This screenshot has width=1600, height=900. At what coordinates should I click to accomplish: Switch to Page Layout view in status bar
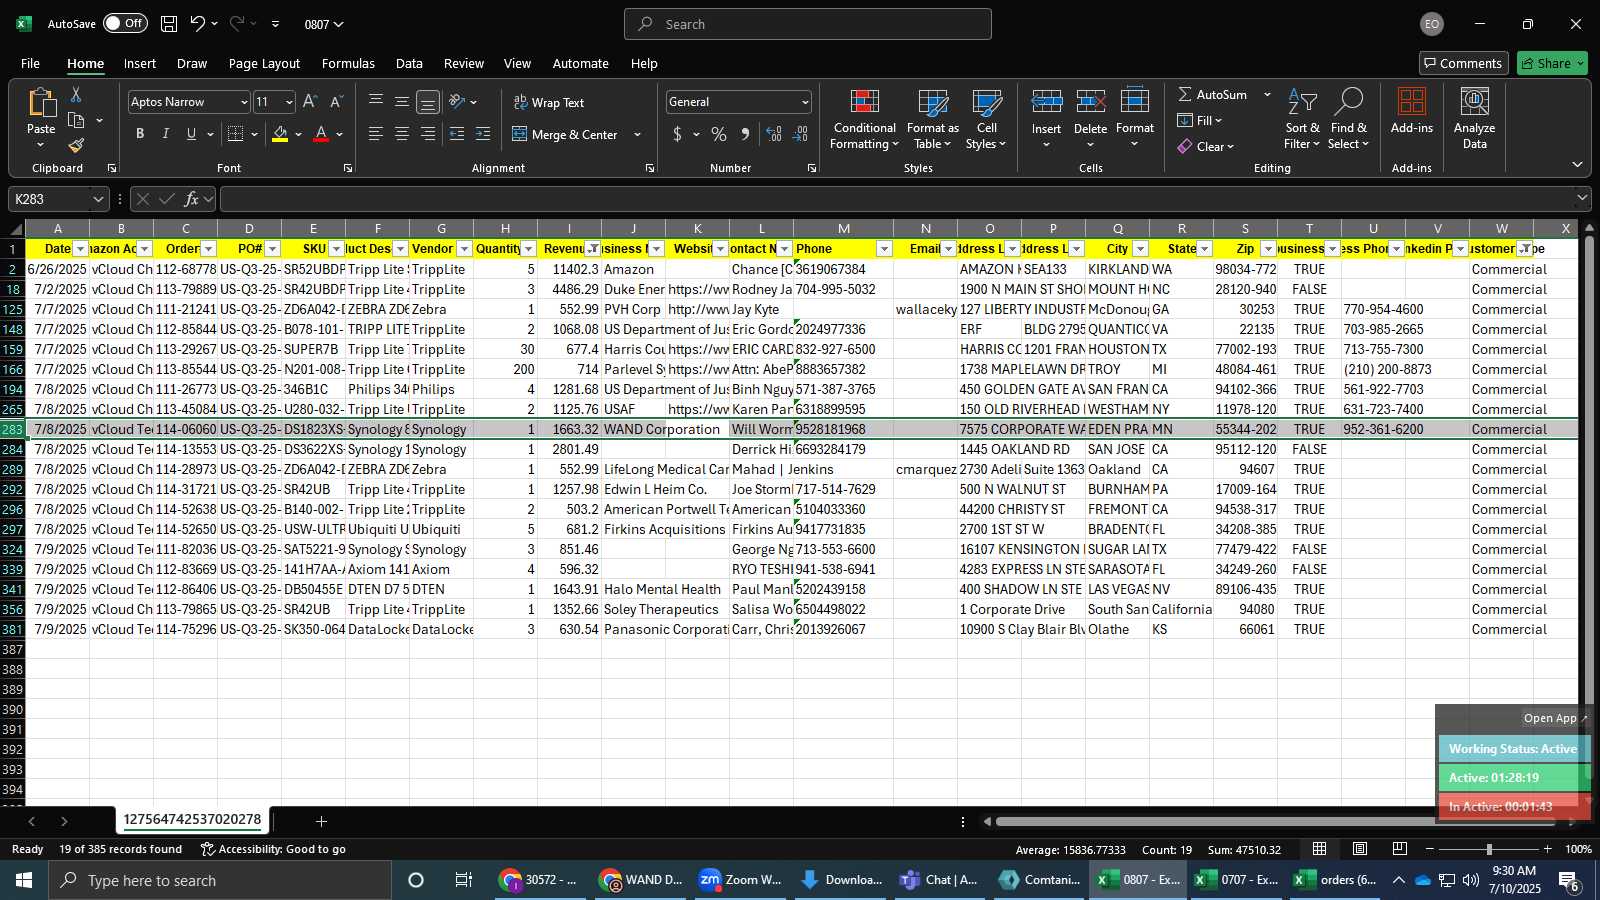click(1360, 849)
